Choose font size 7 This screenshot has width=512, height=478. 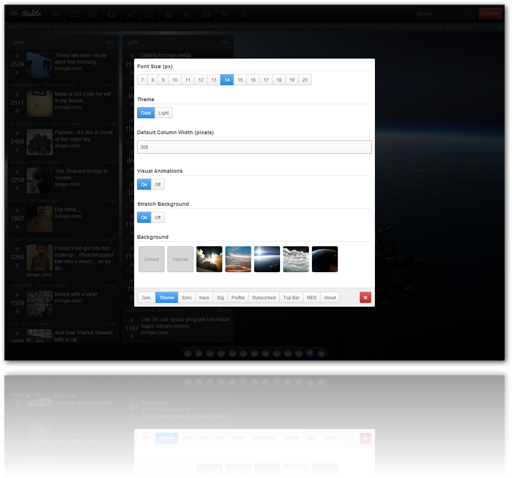tap(142, 80)
